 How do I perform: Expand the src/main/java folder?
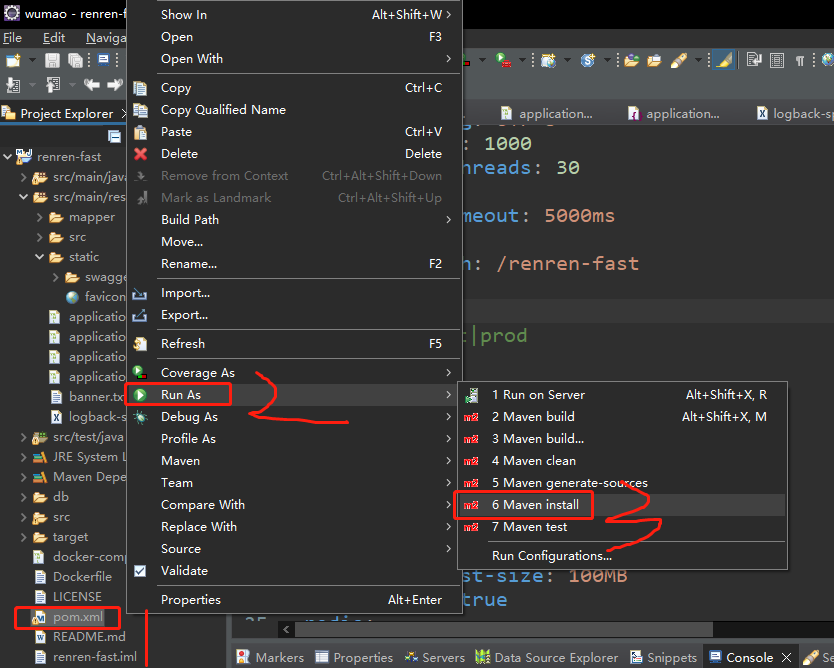pyautogui.click(x=23, y=177)
